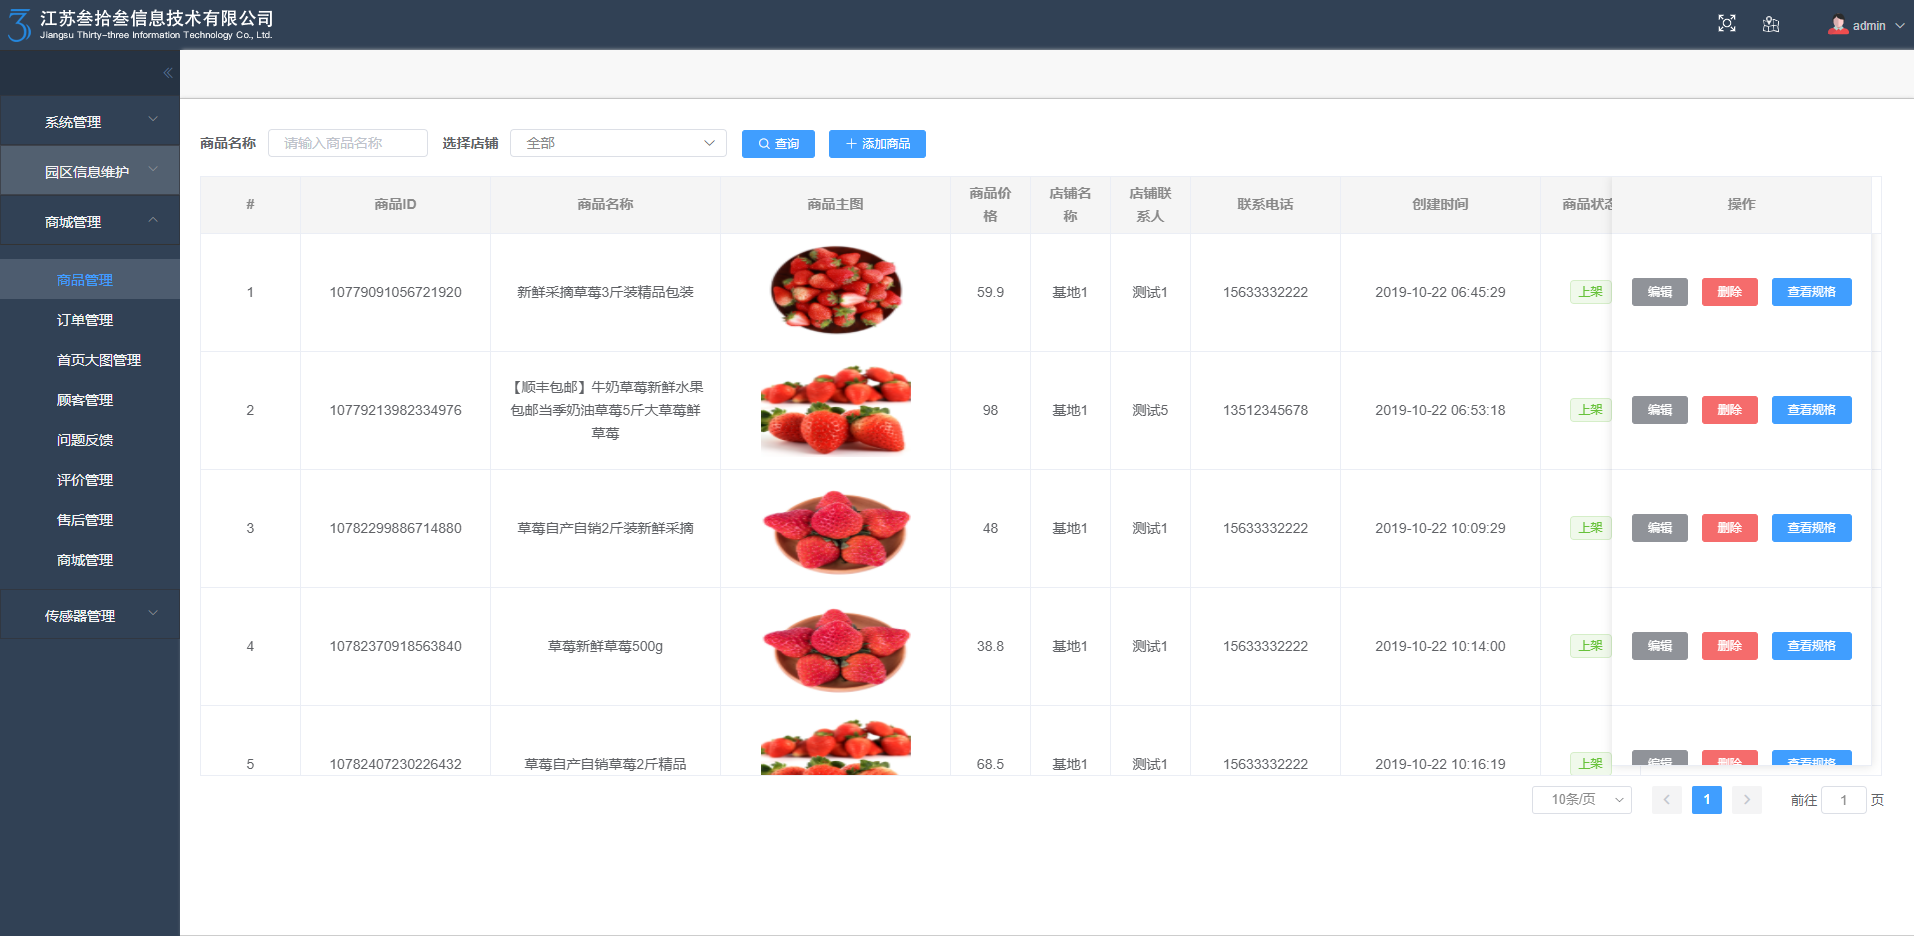Collapse the sidebar with the double-arrow icon
Image resolution: width=1914 pixels, height=936 pixels.
click(167, 73)
